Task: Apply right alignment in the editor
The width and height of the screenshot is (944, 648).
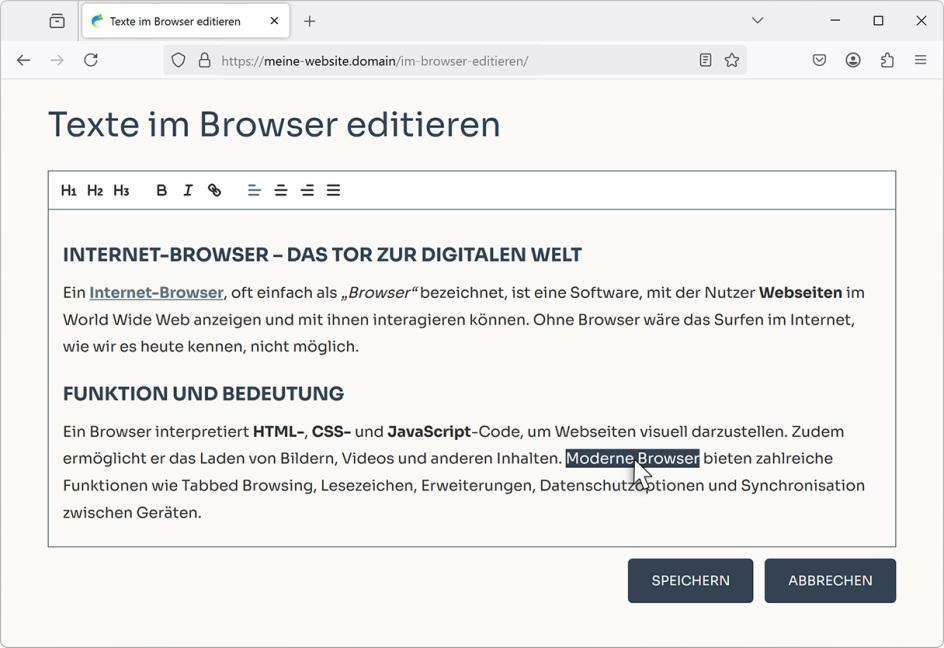Action: tap(307, 190)
